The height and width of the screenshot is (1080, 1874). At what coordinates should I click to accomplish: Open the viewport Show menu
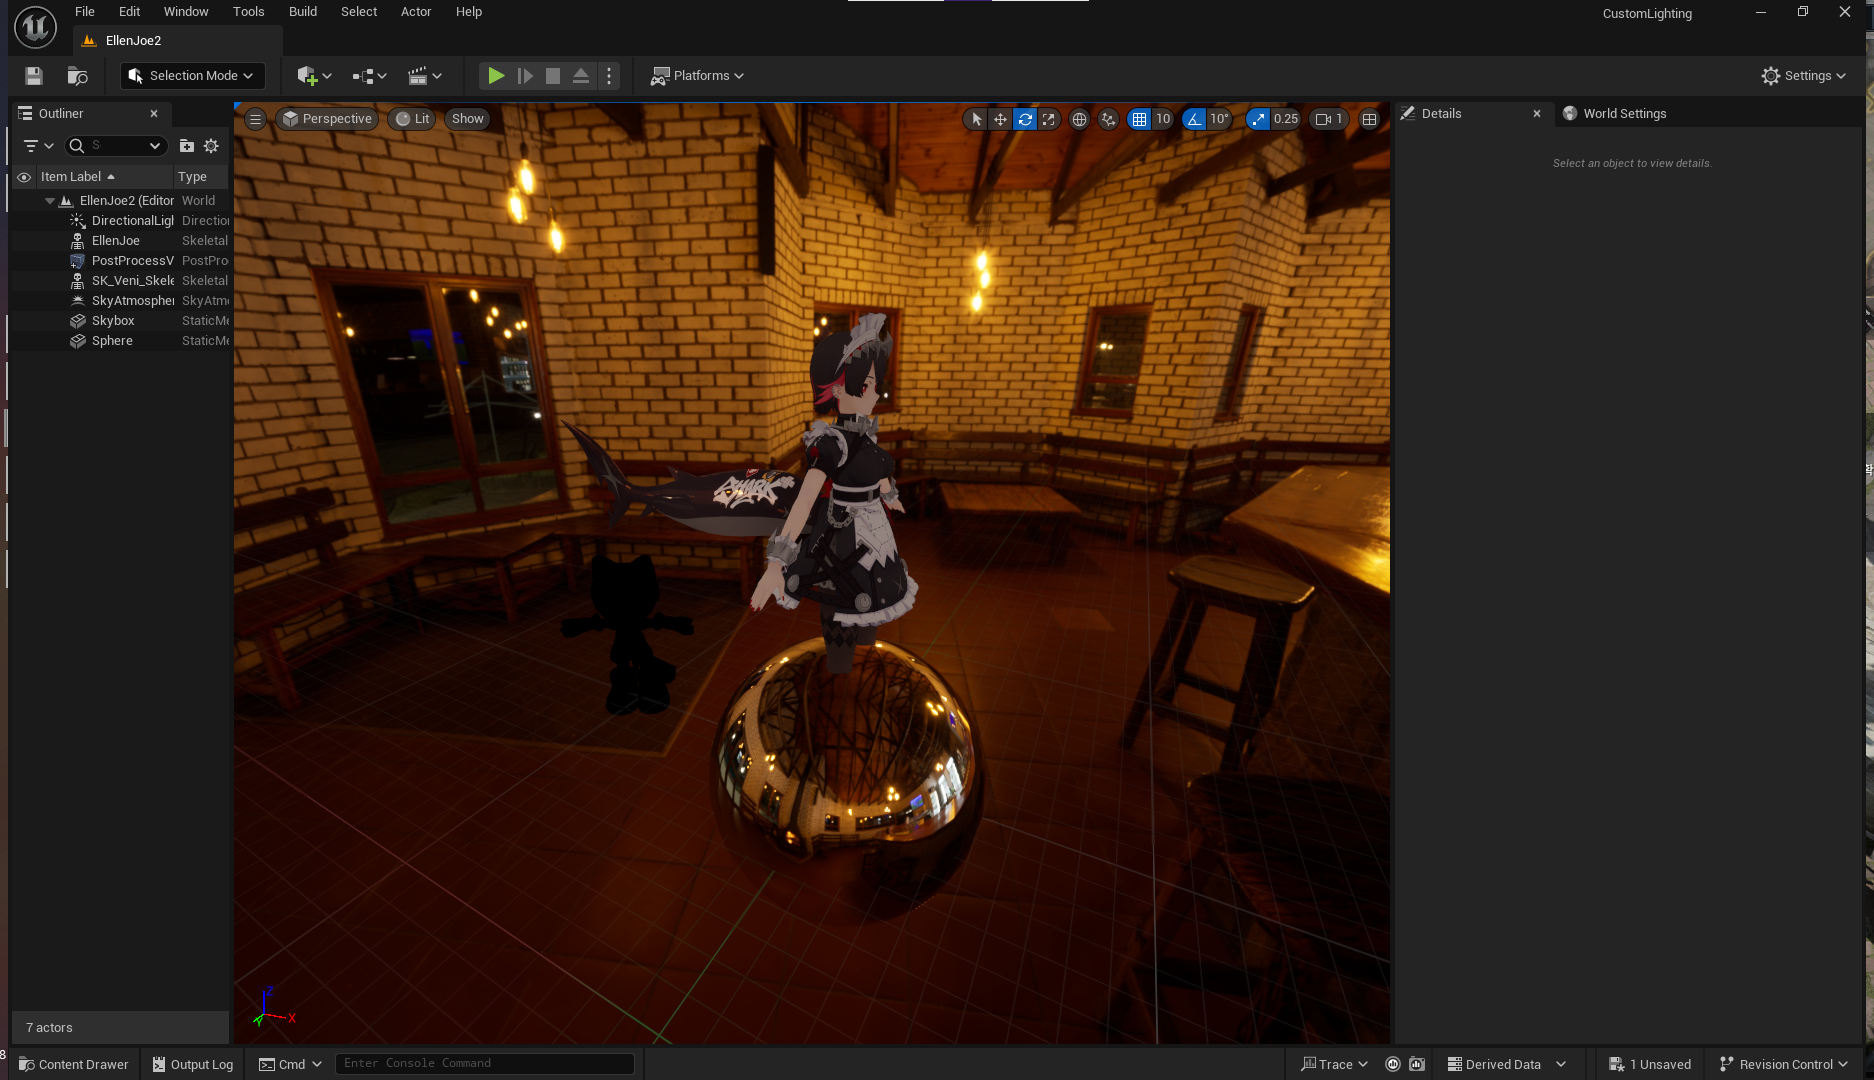click(467, 119)
